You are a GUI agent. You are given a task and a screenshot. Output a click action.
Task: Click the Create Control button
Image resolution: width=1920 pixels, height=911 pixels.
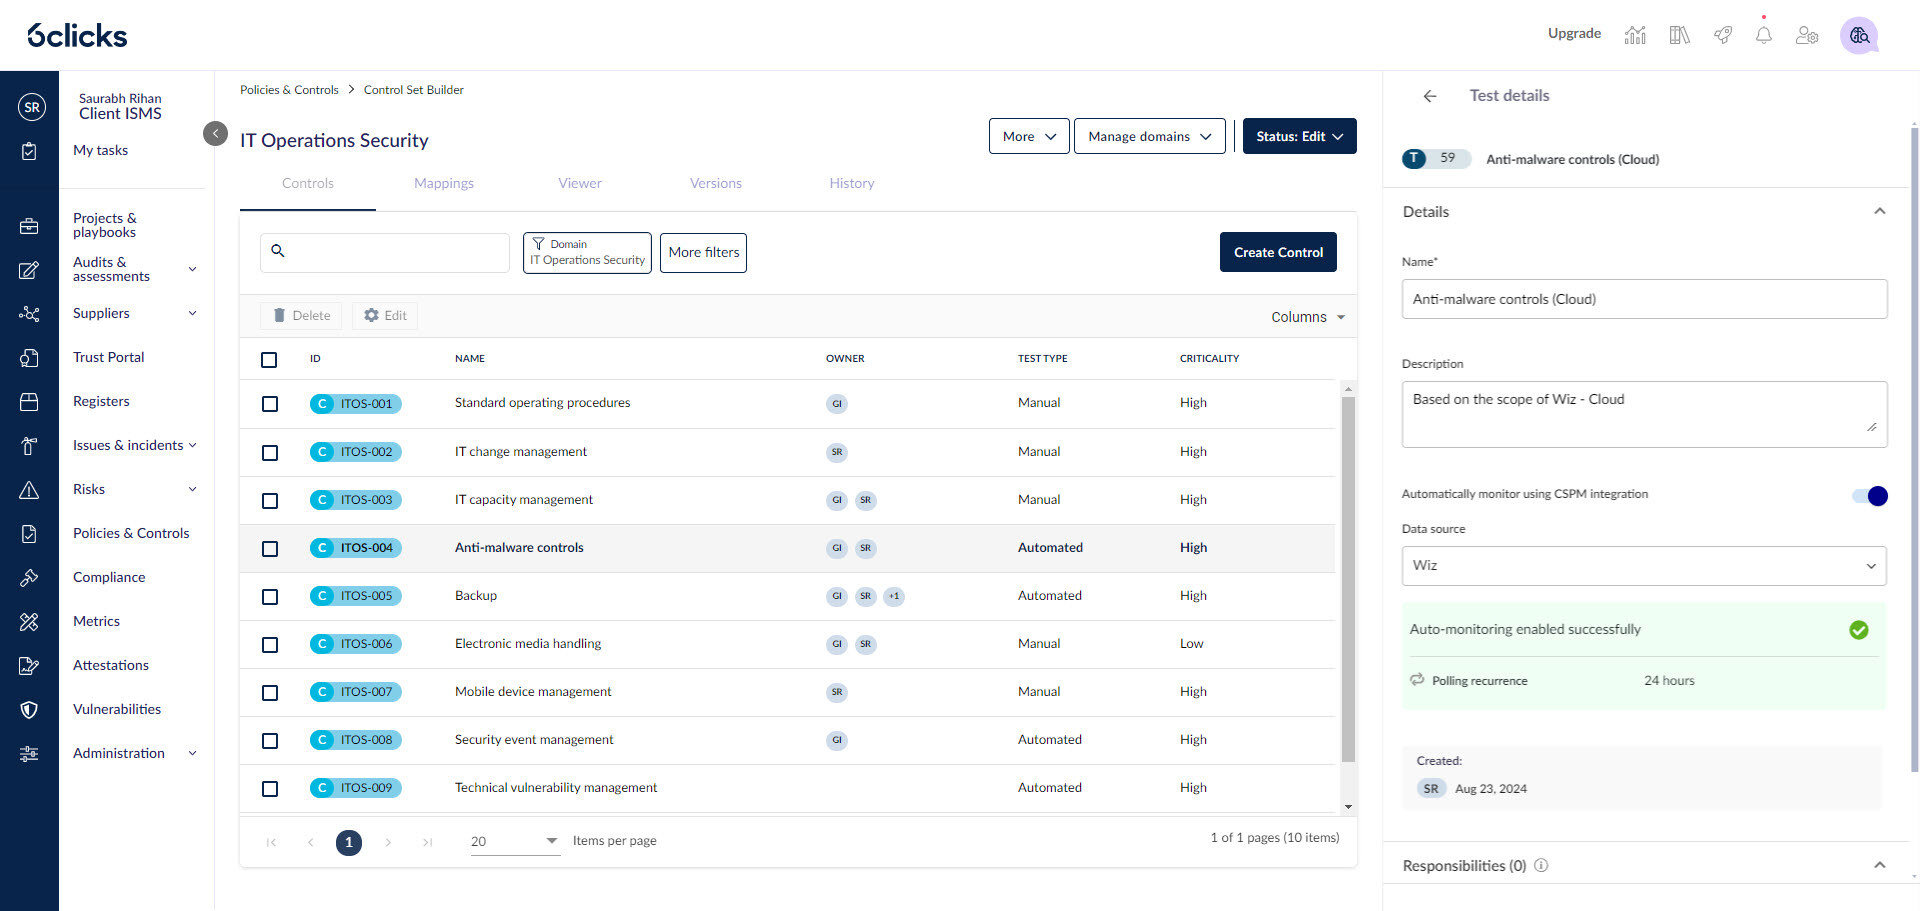pyautogui.click(x=1277, y=252)
